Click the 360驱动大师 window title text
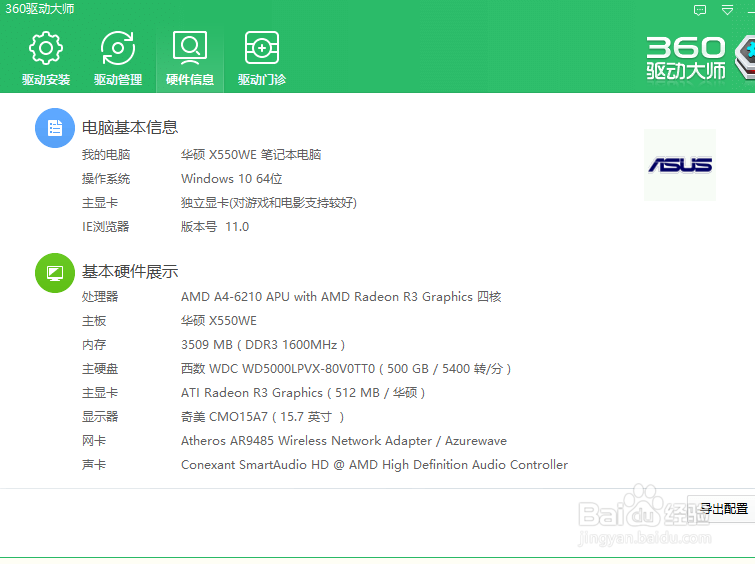Image resolution: width=755 pixels, height=564 pixels. coord(39,9)
